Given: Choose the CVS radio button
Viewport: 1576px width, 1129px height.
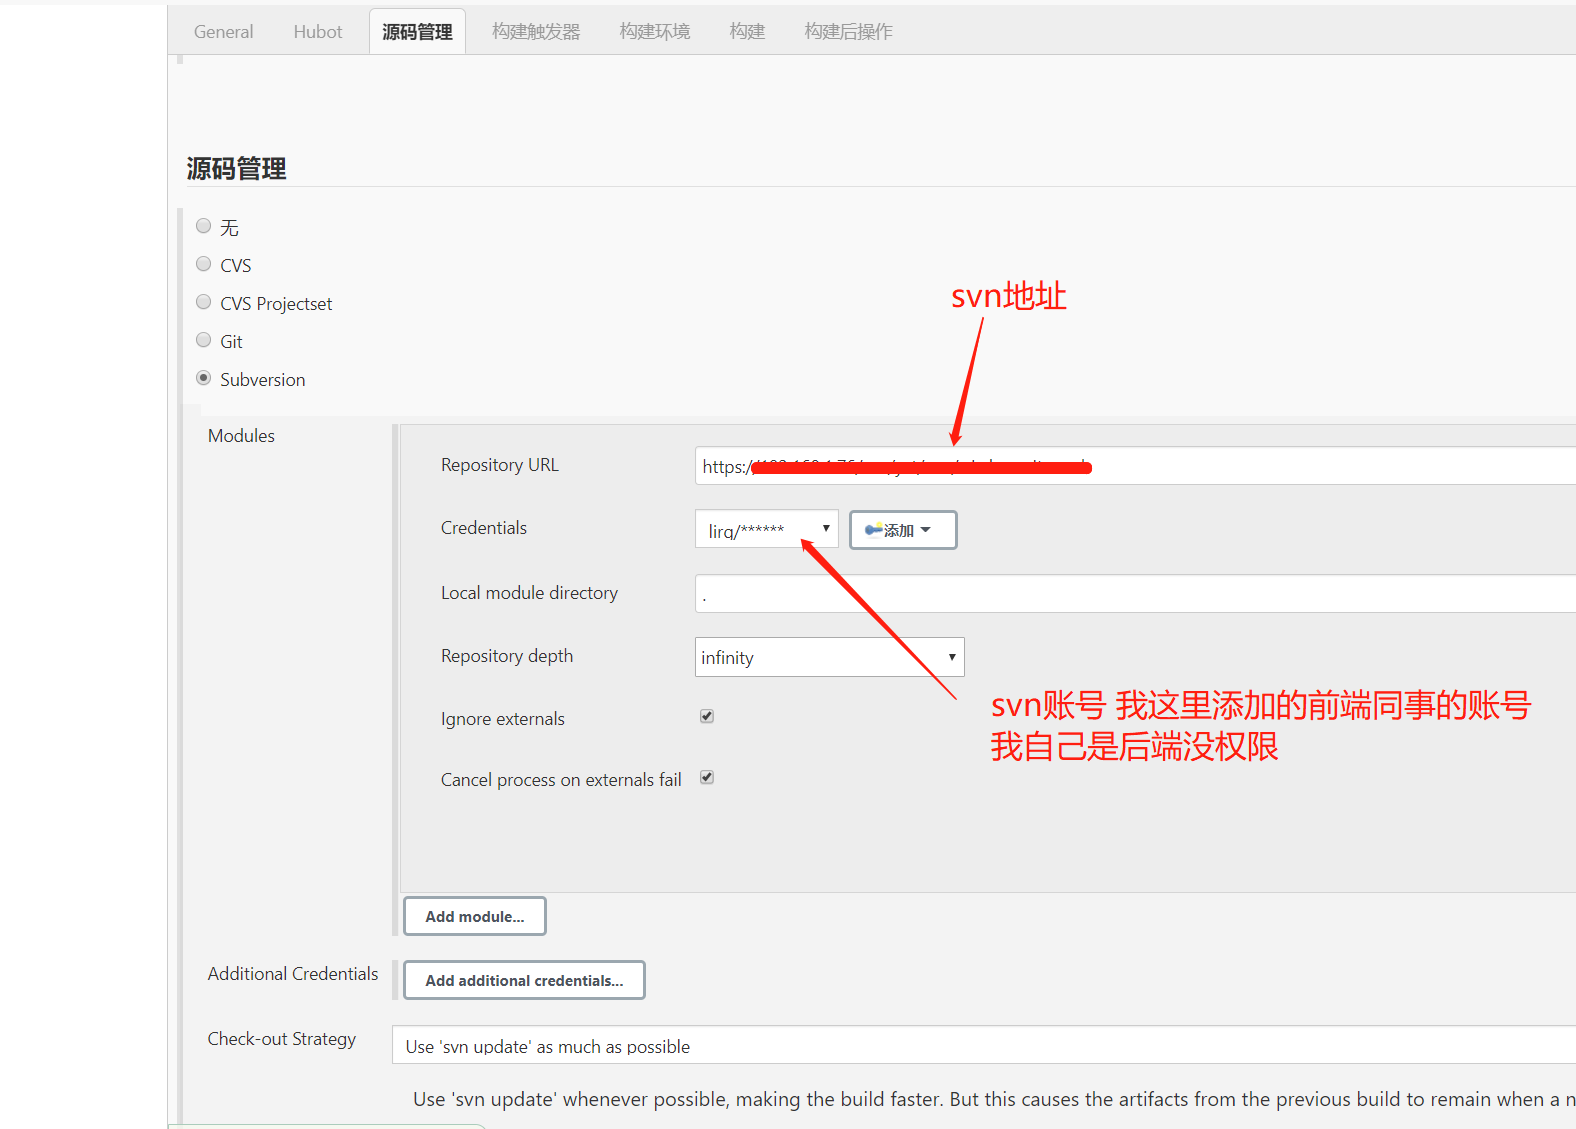Looking at the screenshot, I should (204, 264).
